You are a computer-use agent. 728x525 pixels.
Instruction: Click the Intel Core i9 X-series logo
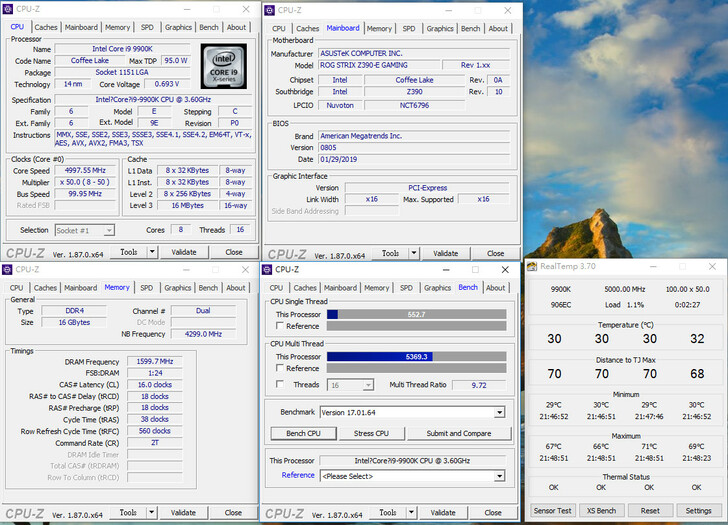tap(222, 66)
